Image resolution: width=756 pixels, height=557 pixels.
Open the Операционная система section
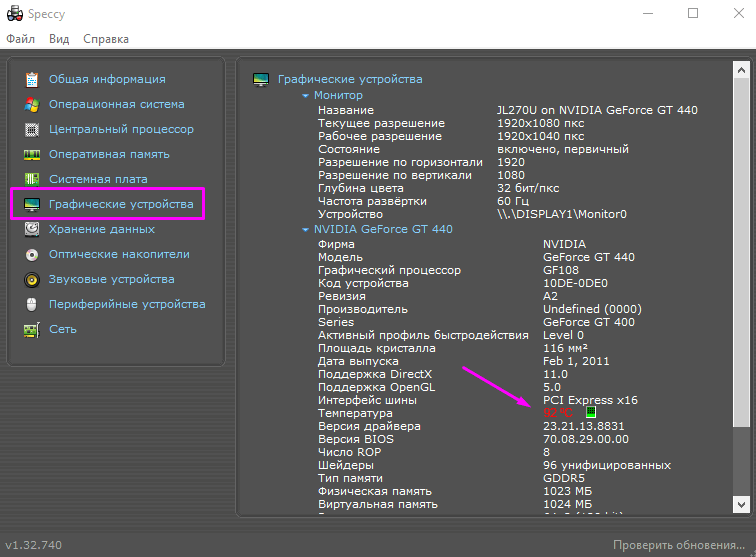click(117, 104)
